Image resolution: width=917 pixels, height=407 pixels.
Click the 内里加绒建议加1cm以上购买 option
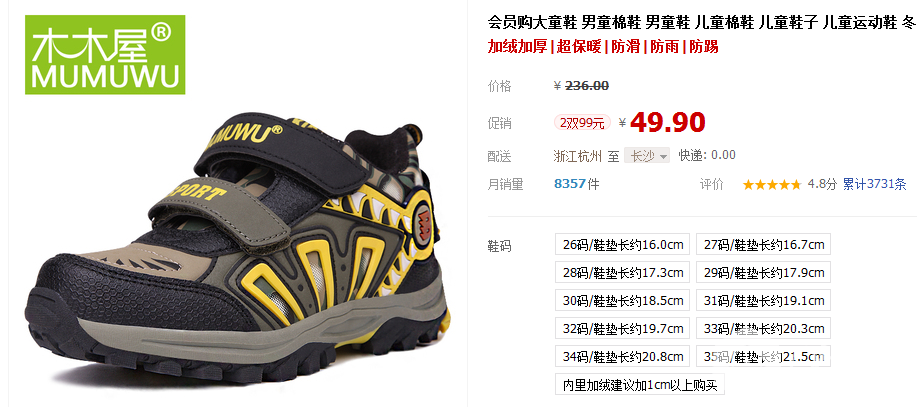coord(640,385)
